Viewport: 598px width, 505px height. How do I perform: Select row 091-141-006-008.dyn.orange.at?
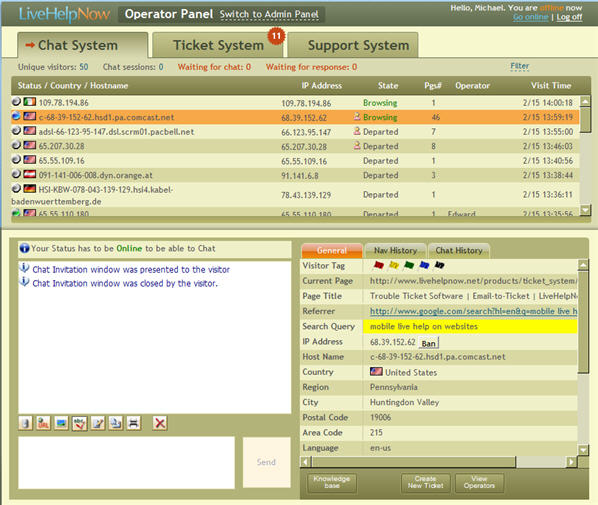tap(295, 175)
